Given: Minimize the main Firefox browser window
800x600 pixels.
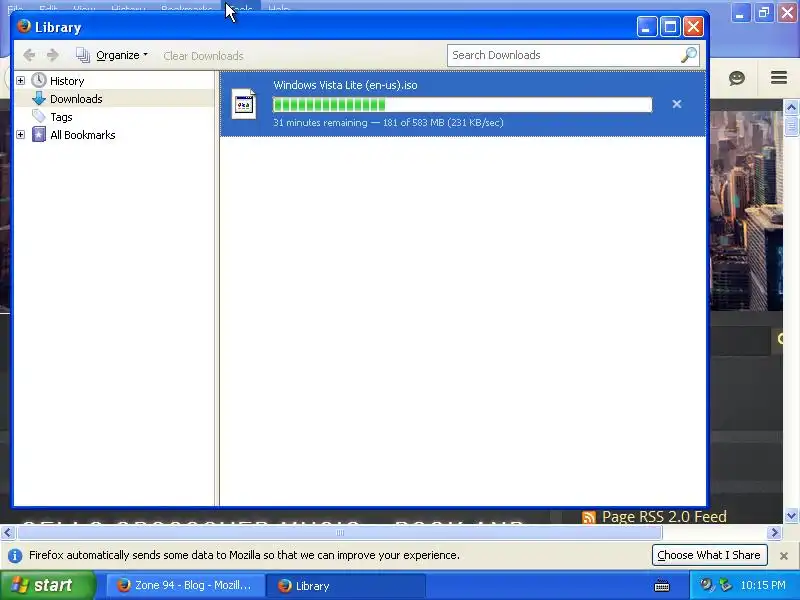Looking at the screenshot, I should [740, 12].
